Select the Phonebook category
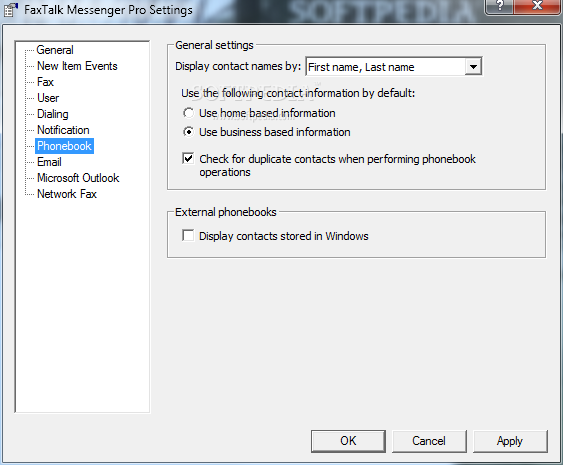 point(64,146)
